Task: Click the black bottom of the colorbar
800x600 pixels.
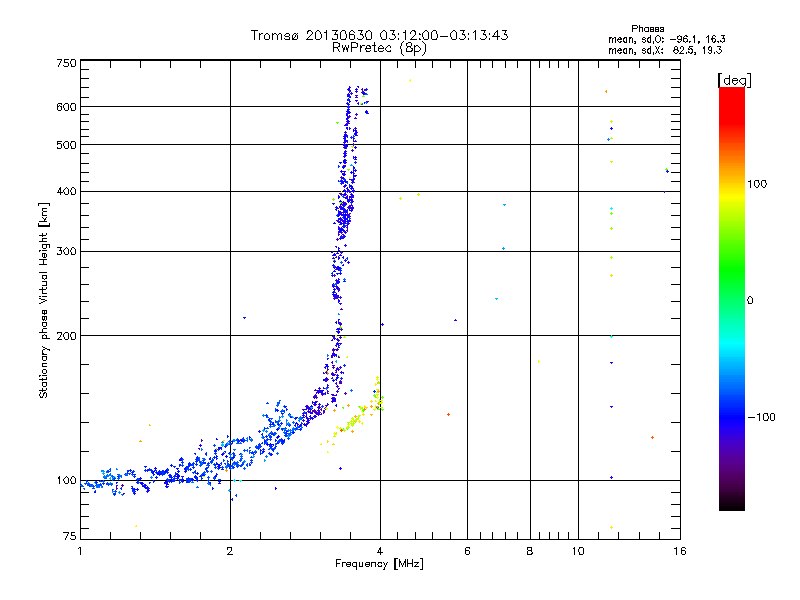Action: [732, 503]
